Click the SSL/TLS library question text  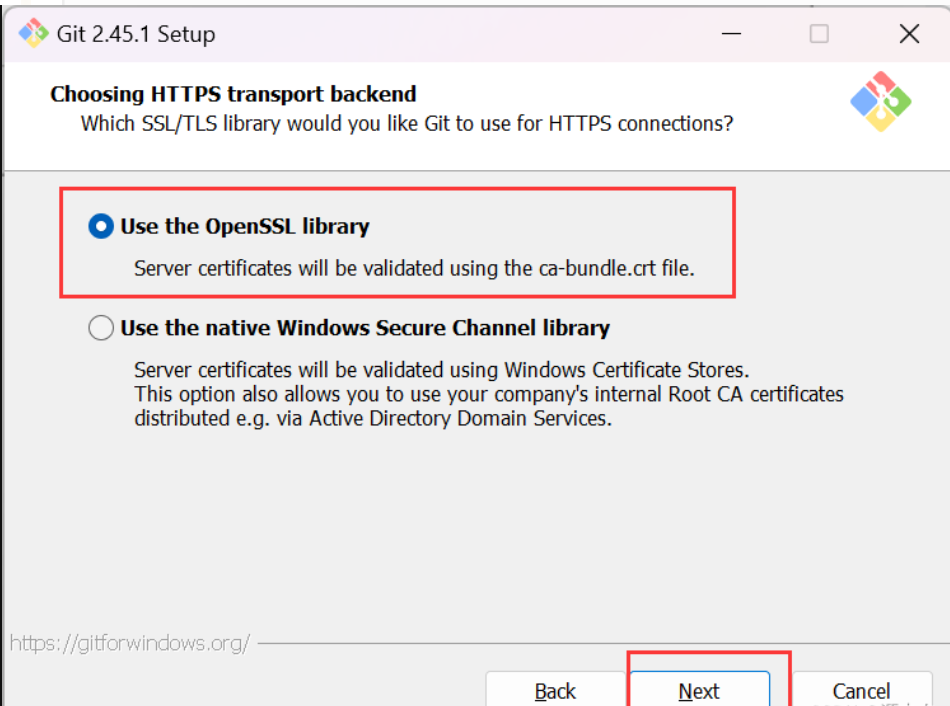[407, 124]
